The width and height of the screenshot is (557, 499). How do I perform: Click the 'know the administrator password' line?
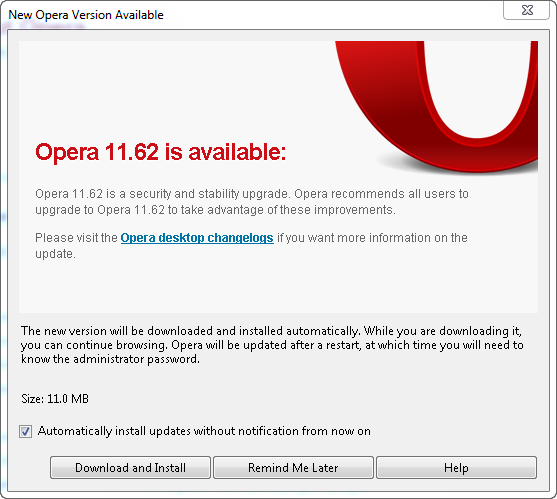point(110,359)
